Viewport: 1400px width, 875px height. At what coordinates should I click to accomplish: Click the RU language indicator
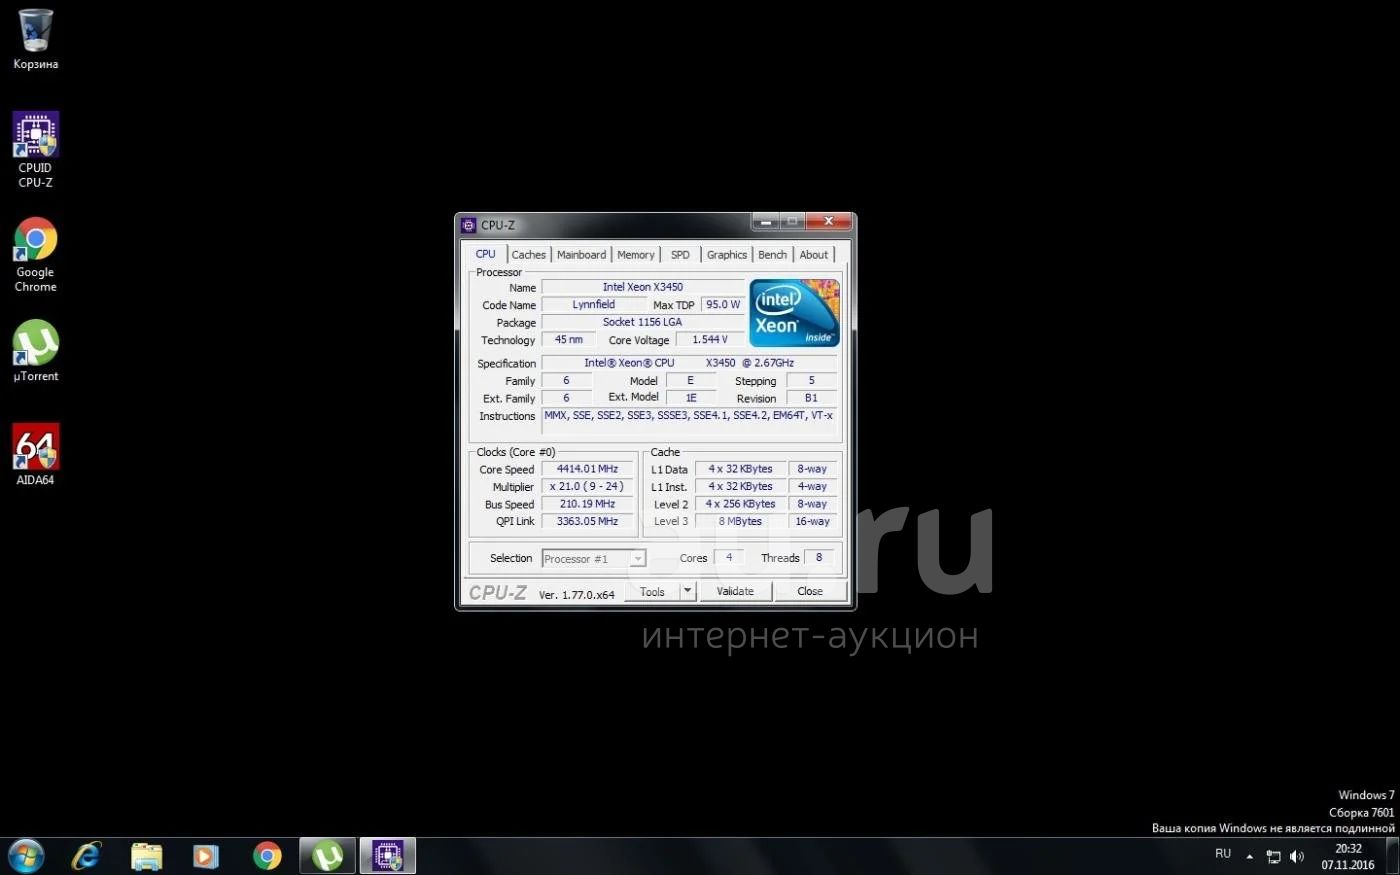(x=1223, y=854)
